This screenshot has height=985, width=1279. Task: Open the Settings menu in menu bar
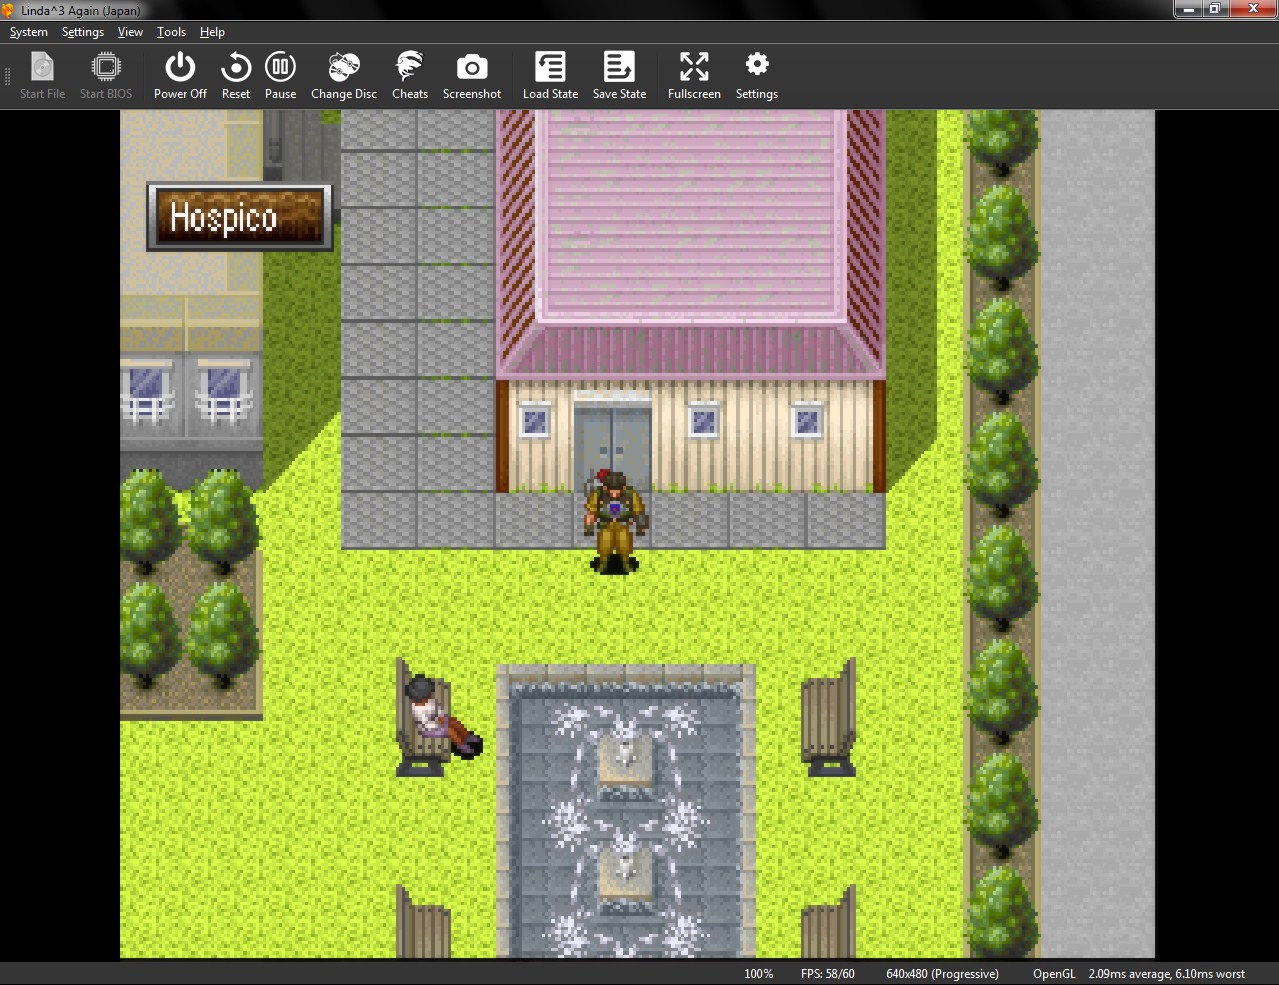tap(83, 32)
